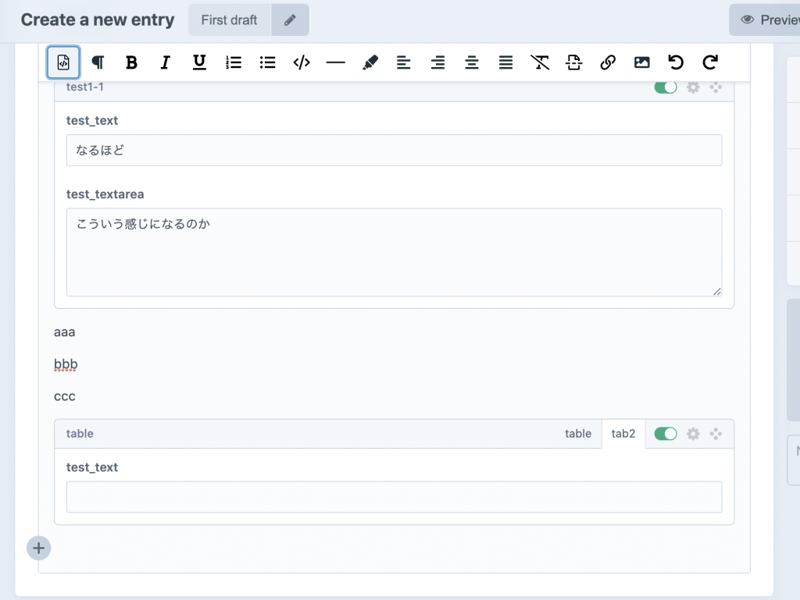Undo the last edit

pyautogui.click(x=676, y=62)
